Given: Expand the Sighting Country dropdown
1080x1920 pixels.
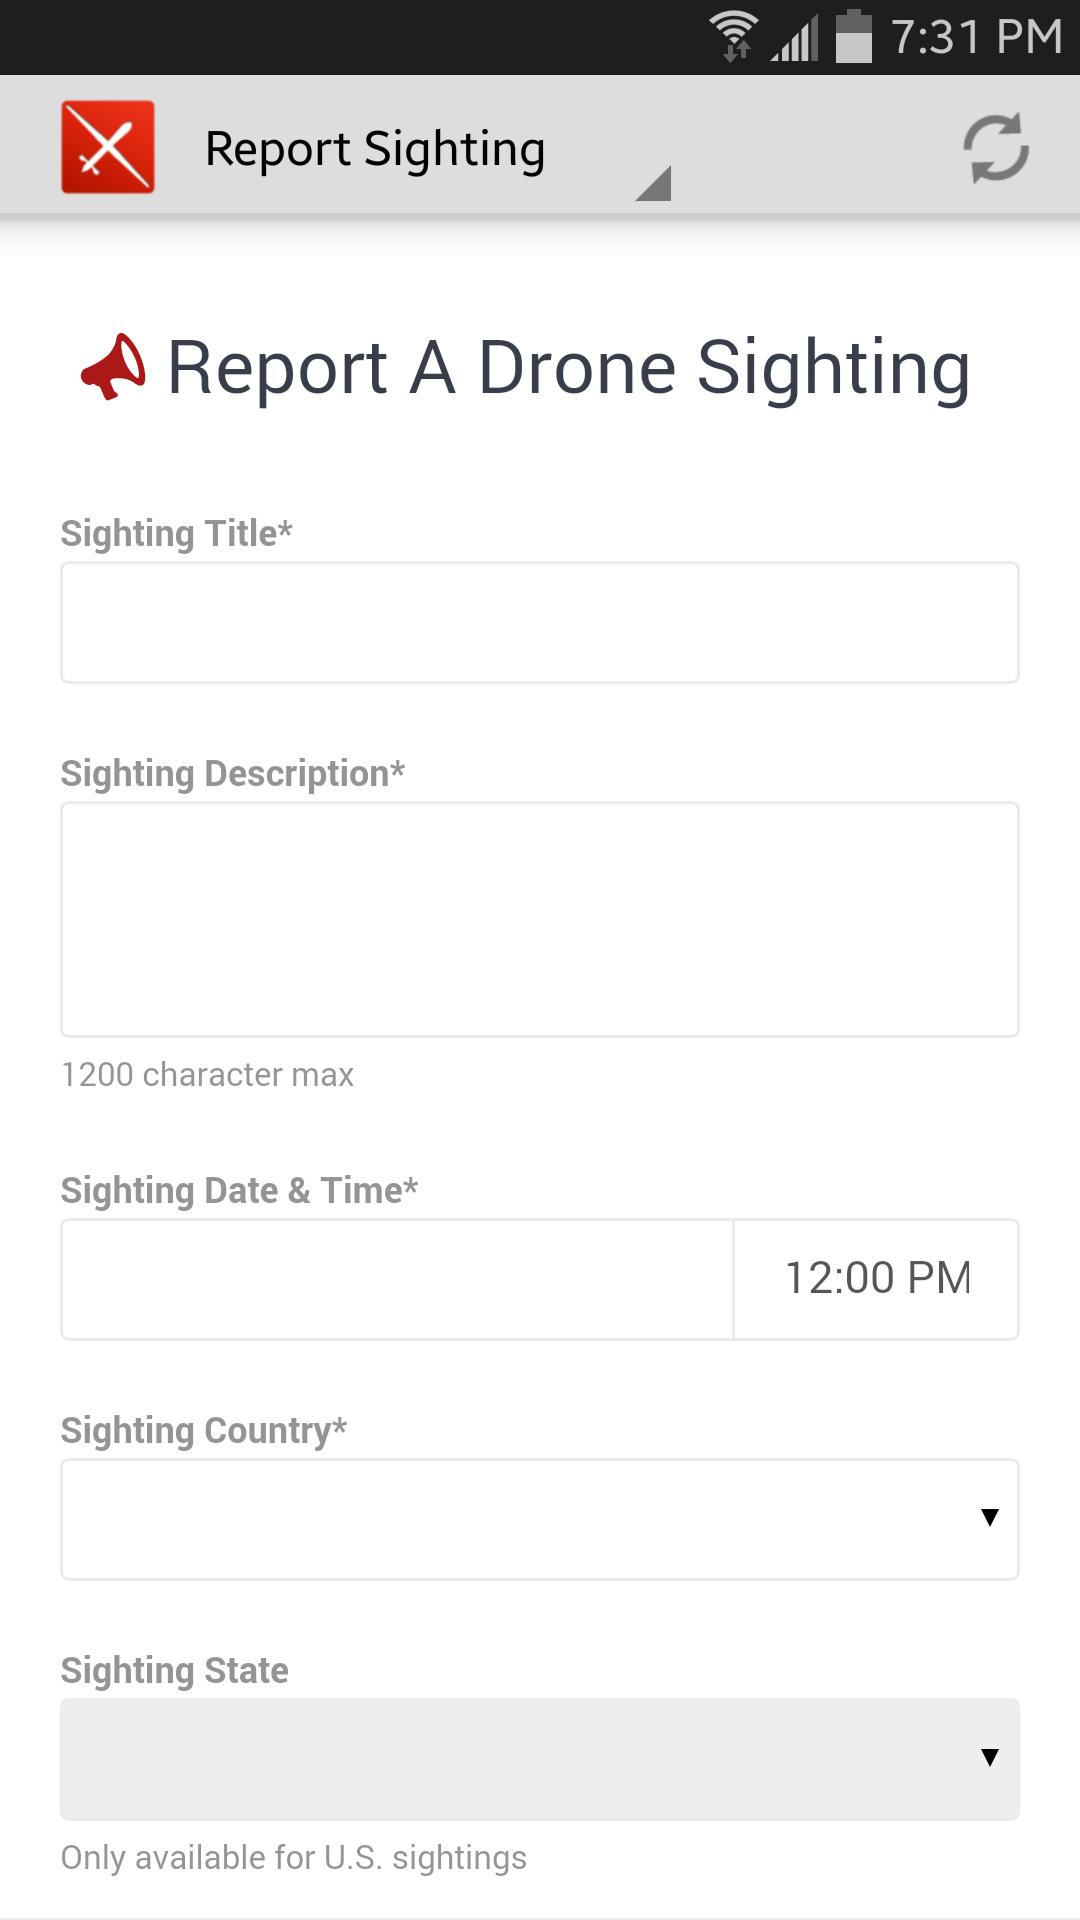Looking at the screenshot, I should coord(540,1519).
